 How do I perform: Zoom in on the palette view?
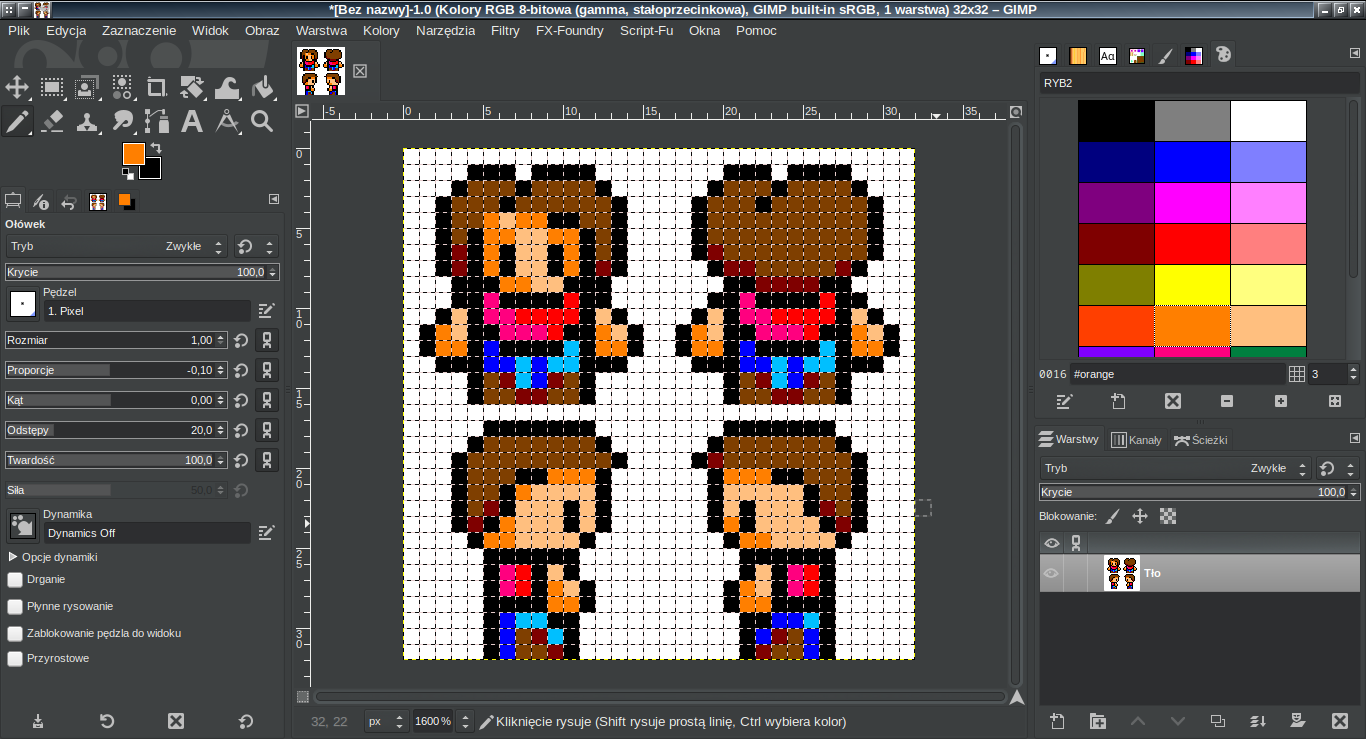coord(1281,401)
